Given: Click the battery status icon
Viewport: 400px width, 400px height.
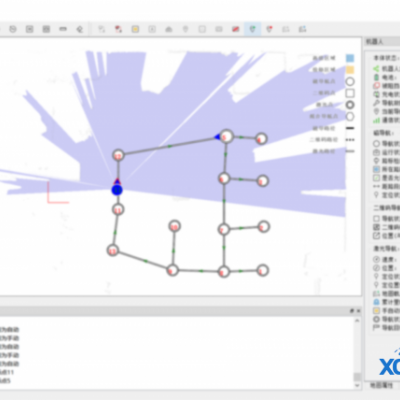Looking at the screenshot, I should tap(376, 77).
